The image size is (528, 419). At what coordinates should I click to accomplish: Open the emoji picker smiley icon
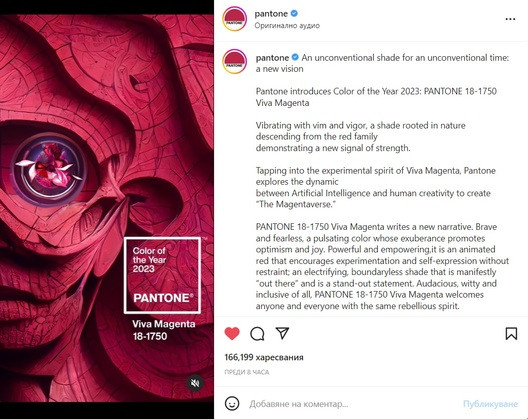pyautogui.click(x=232, y=403)
